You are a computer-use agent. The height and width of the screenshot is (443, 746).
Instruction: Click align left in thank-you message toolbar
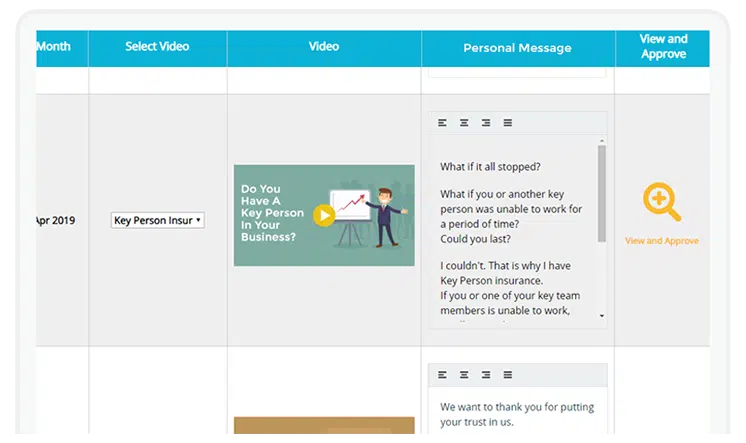(443, 375)
